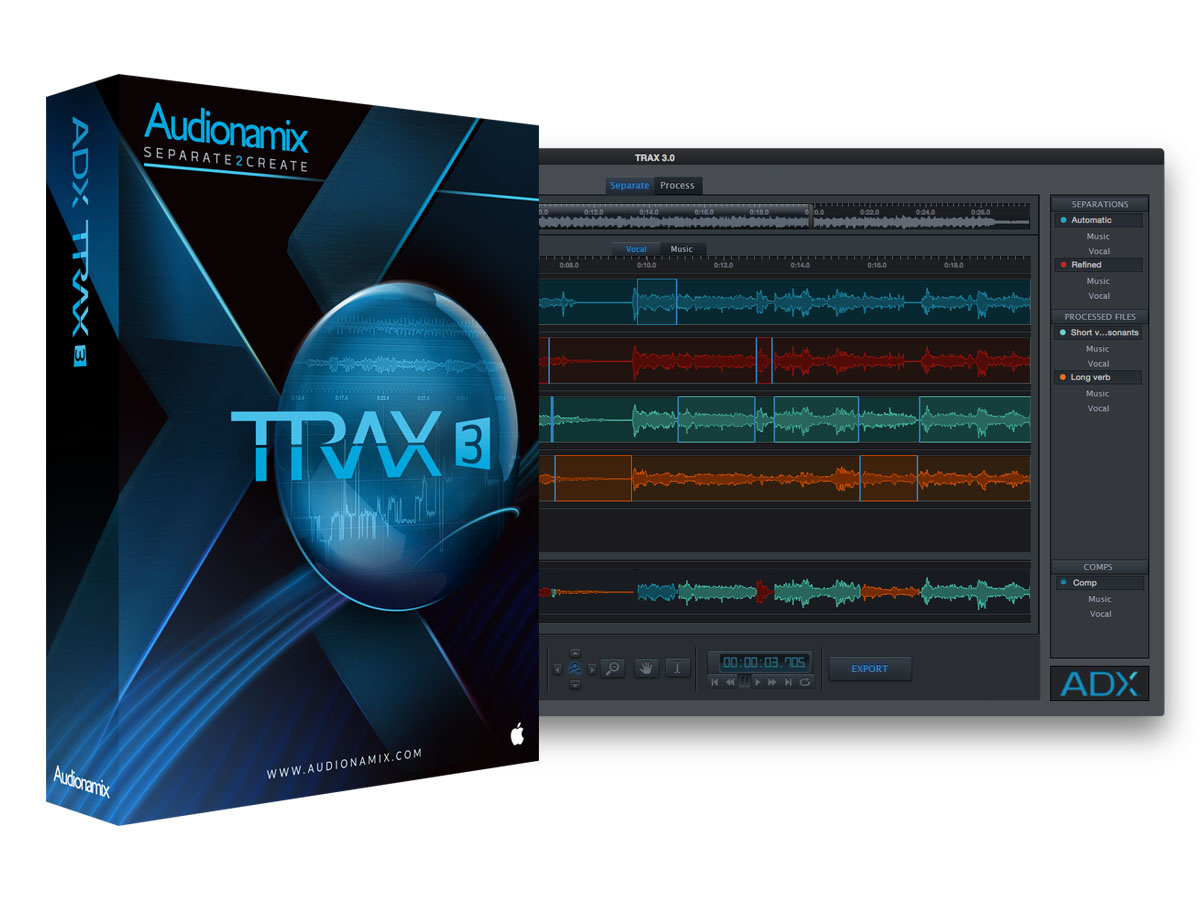The image size is (1200, 900).
Task: Click the up arrow of navigation pad
Action: pos(575,653)
